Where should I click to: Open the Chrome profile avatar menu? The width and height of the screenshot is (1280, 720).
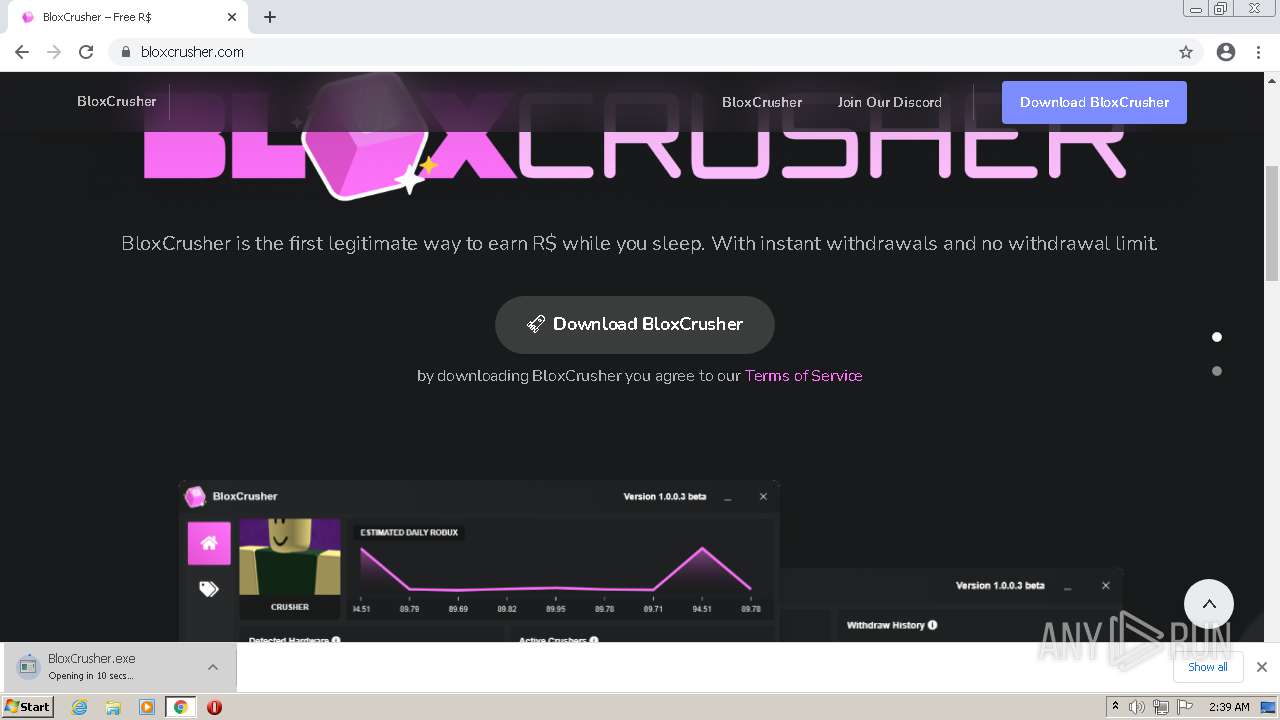pos(1226,52)
